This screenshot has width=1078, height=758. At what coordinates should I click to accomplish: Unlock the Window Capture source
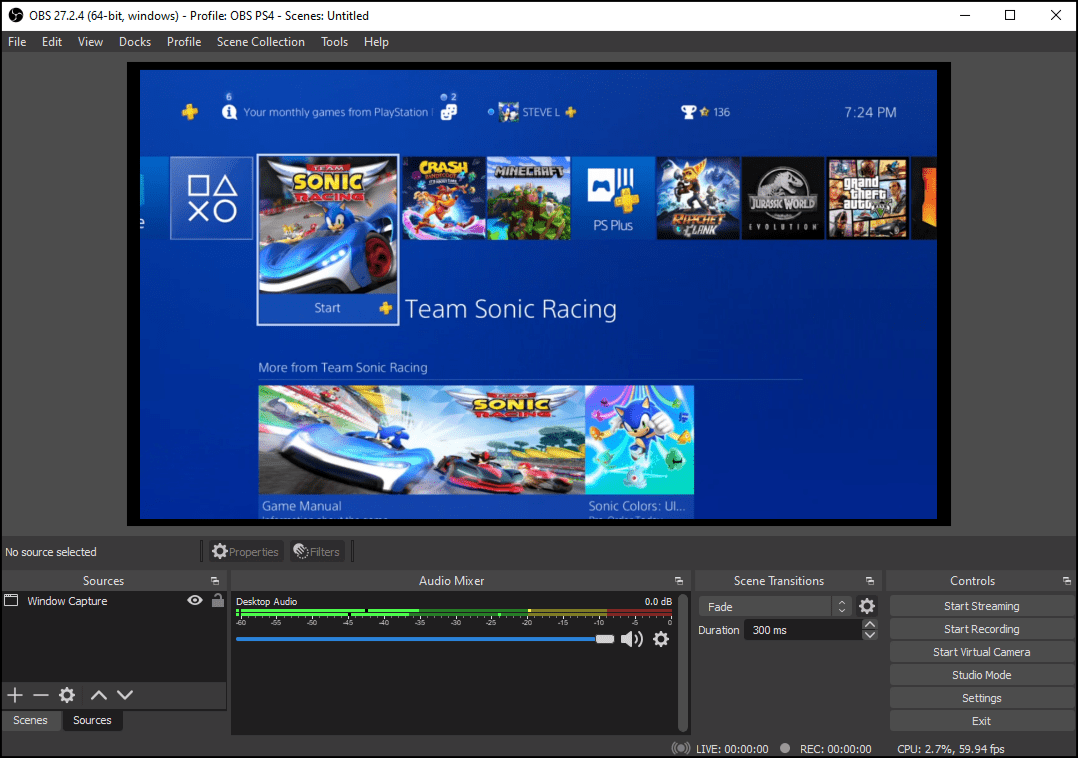[x=217, y=600]
